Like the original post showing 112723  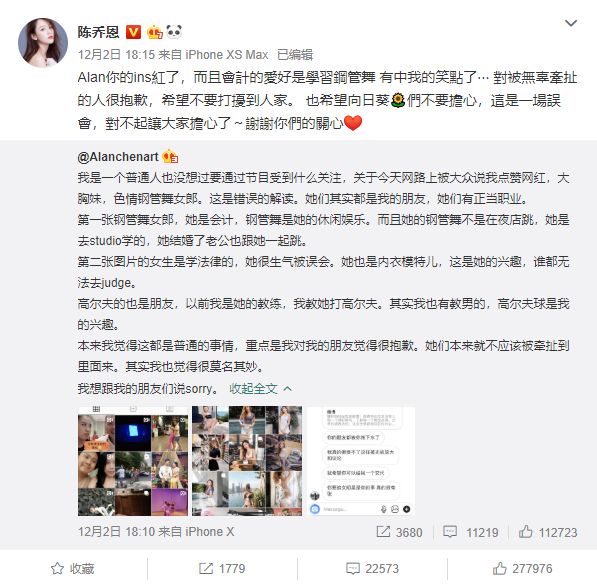pos(548,532)
